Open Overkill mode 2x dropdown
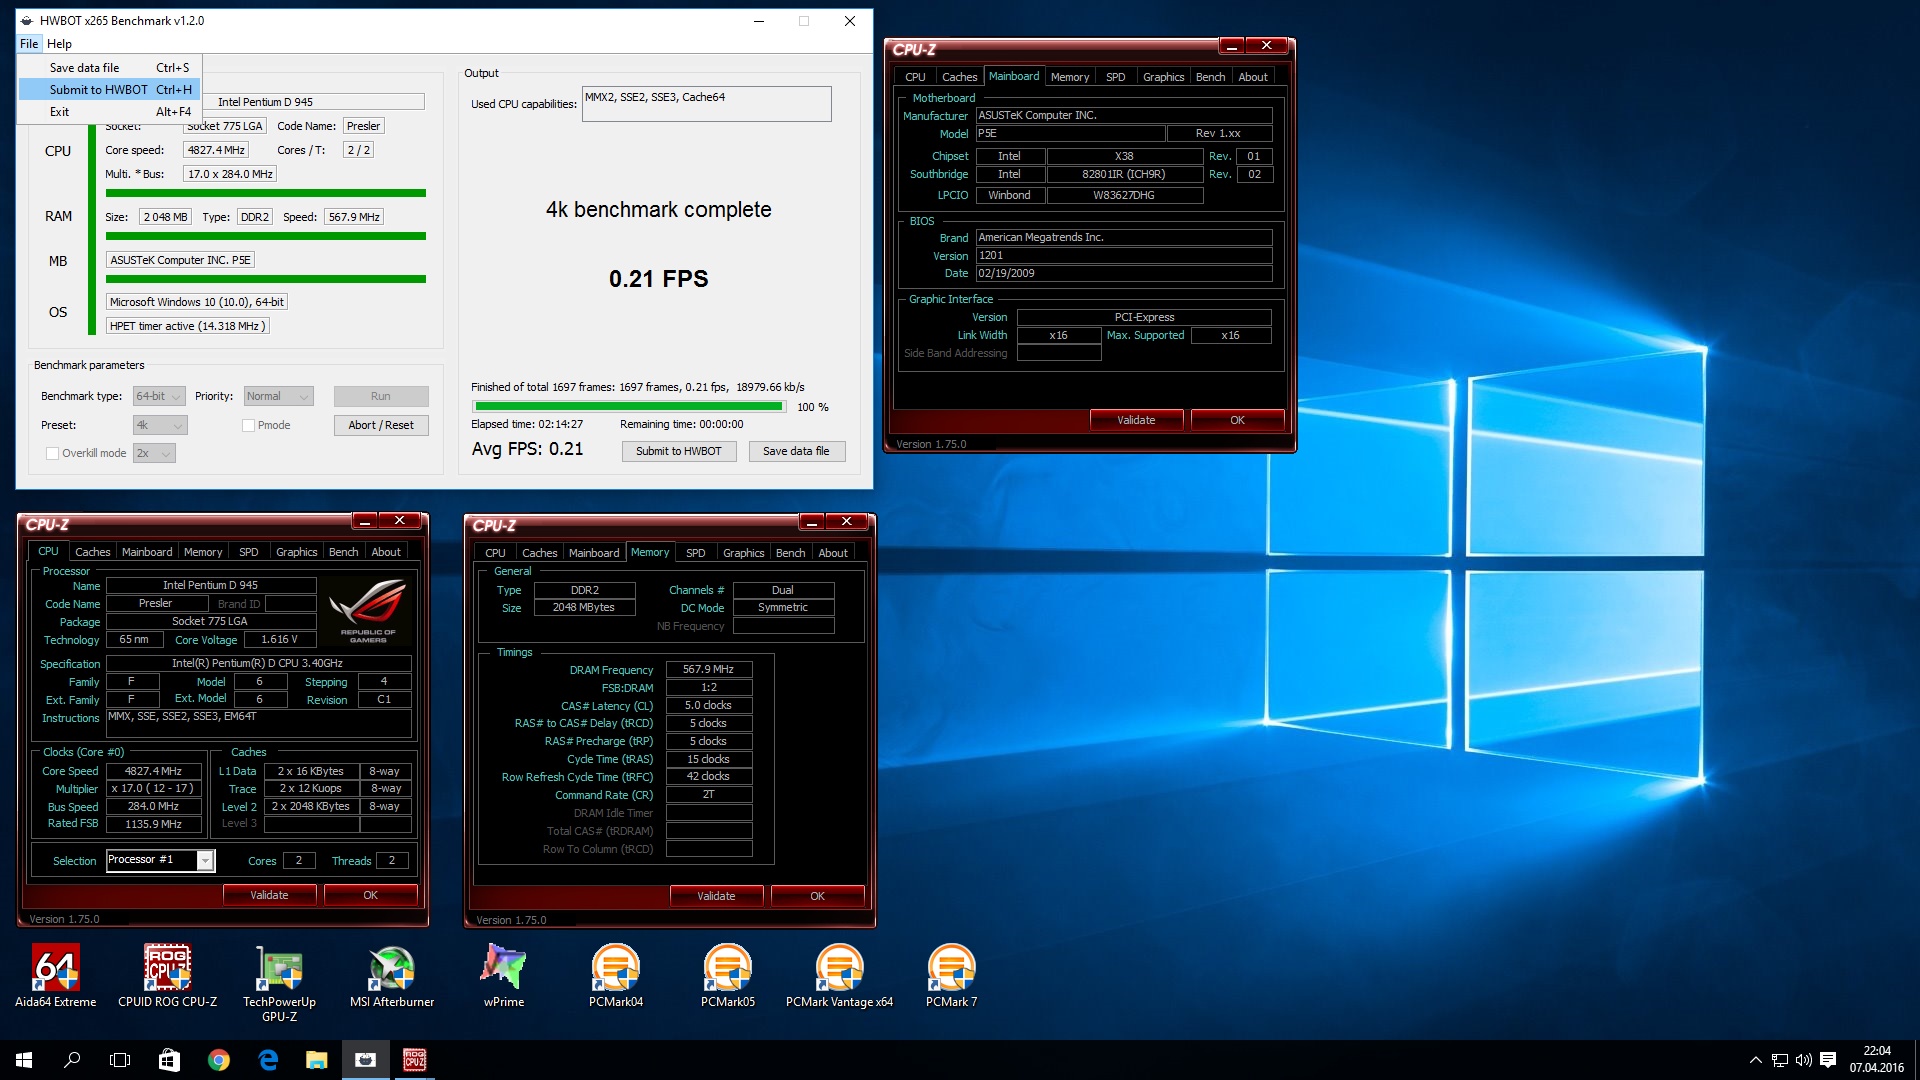The image size is (1920, 1080). tap(154, 453)
